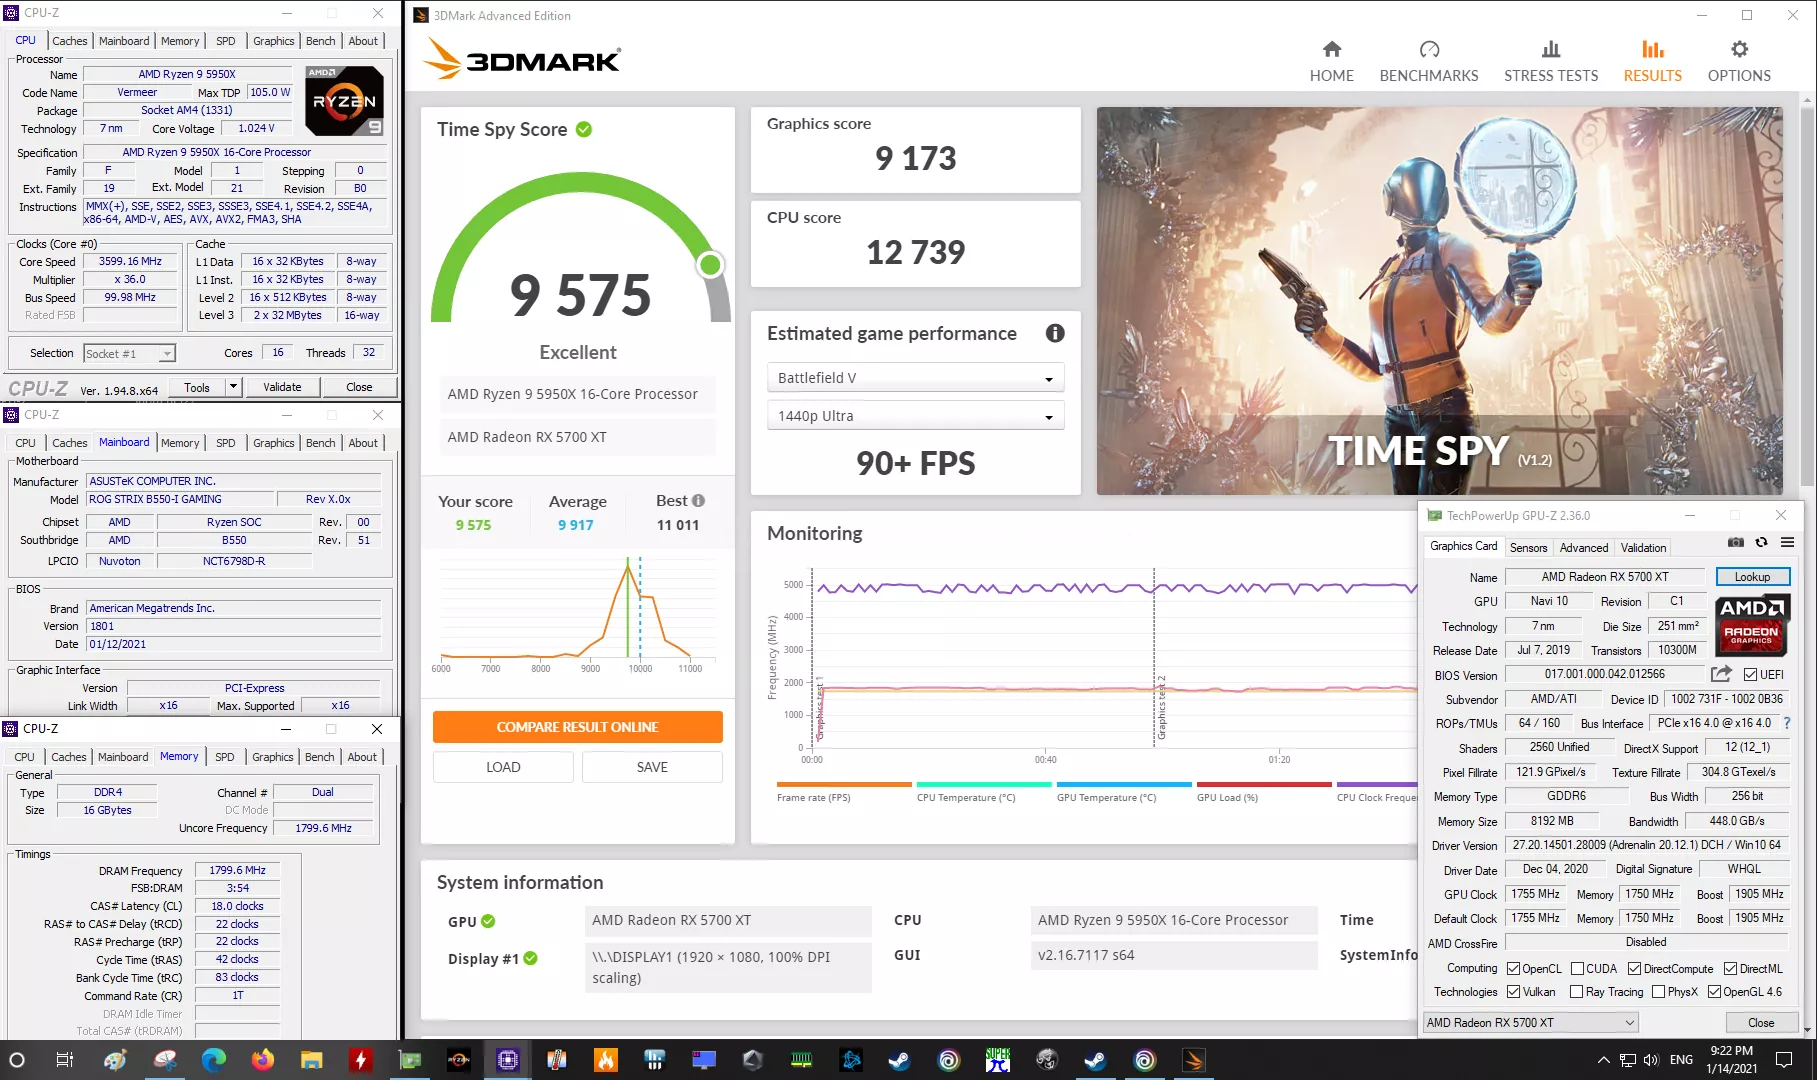Click the Compare Result Online button

point(577,727)
